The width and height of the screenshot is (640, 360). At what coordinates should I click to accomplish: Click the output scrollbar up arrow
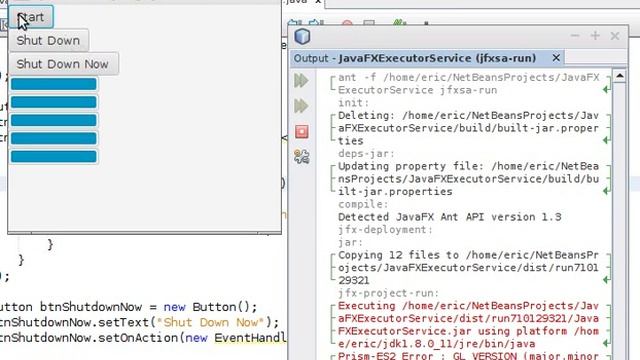[620, 76]
